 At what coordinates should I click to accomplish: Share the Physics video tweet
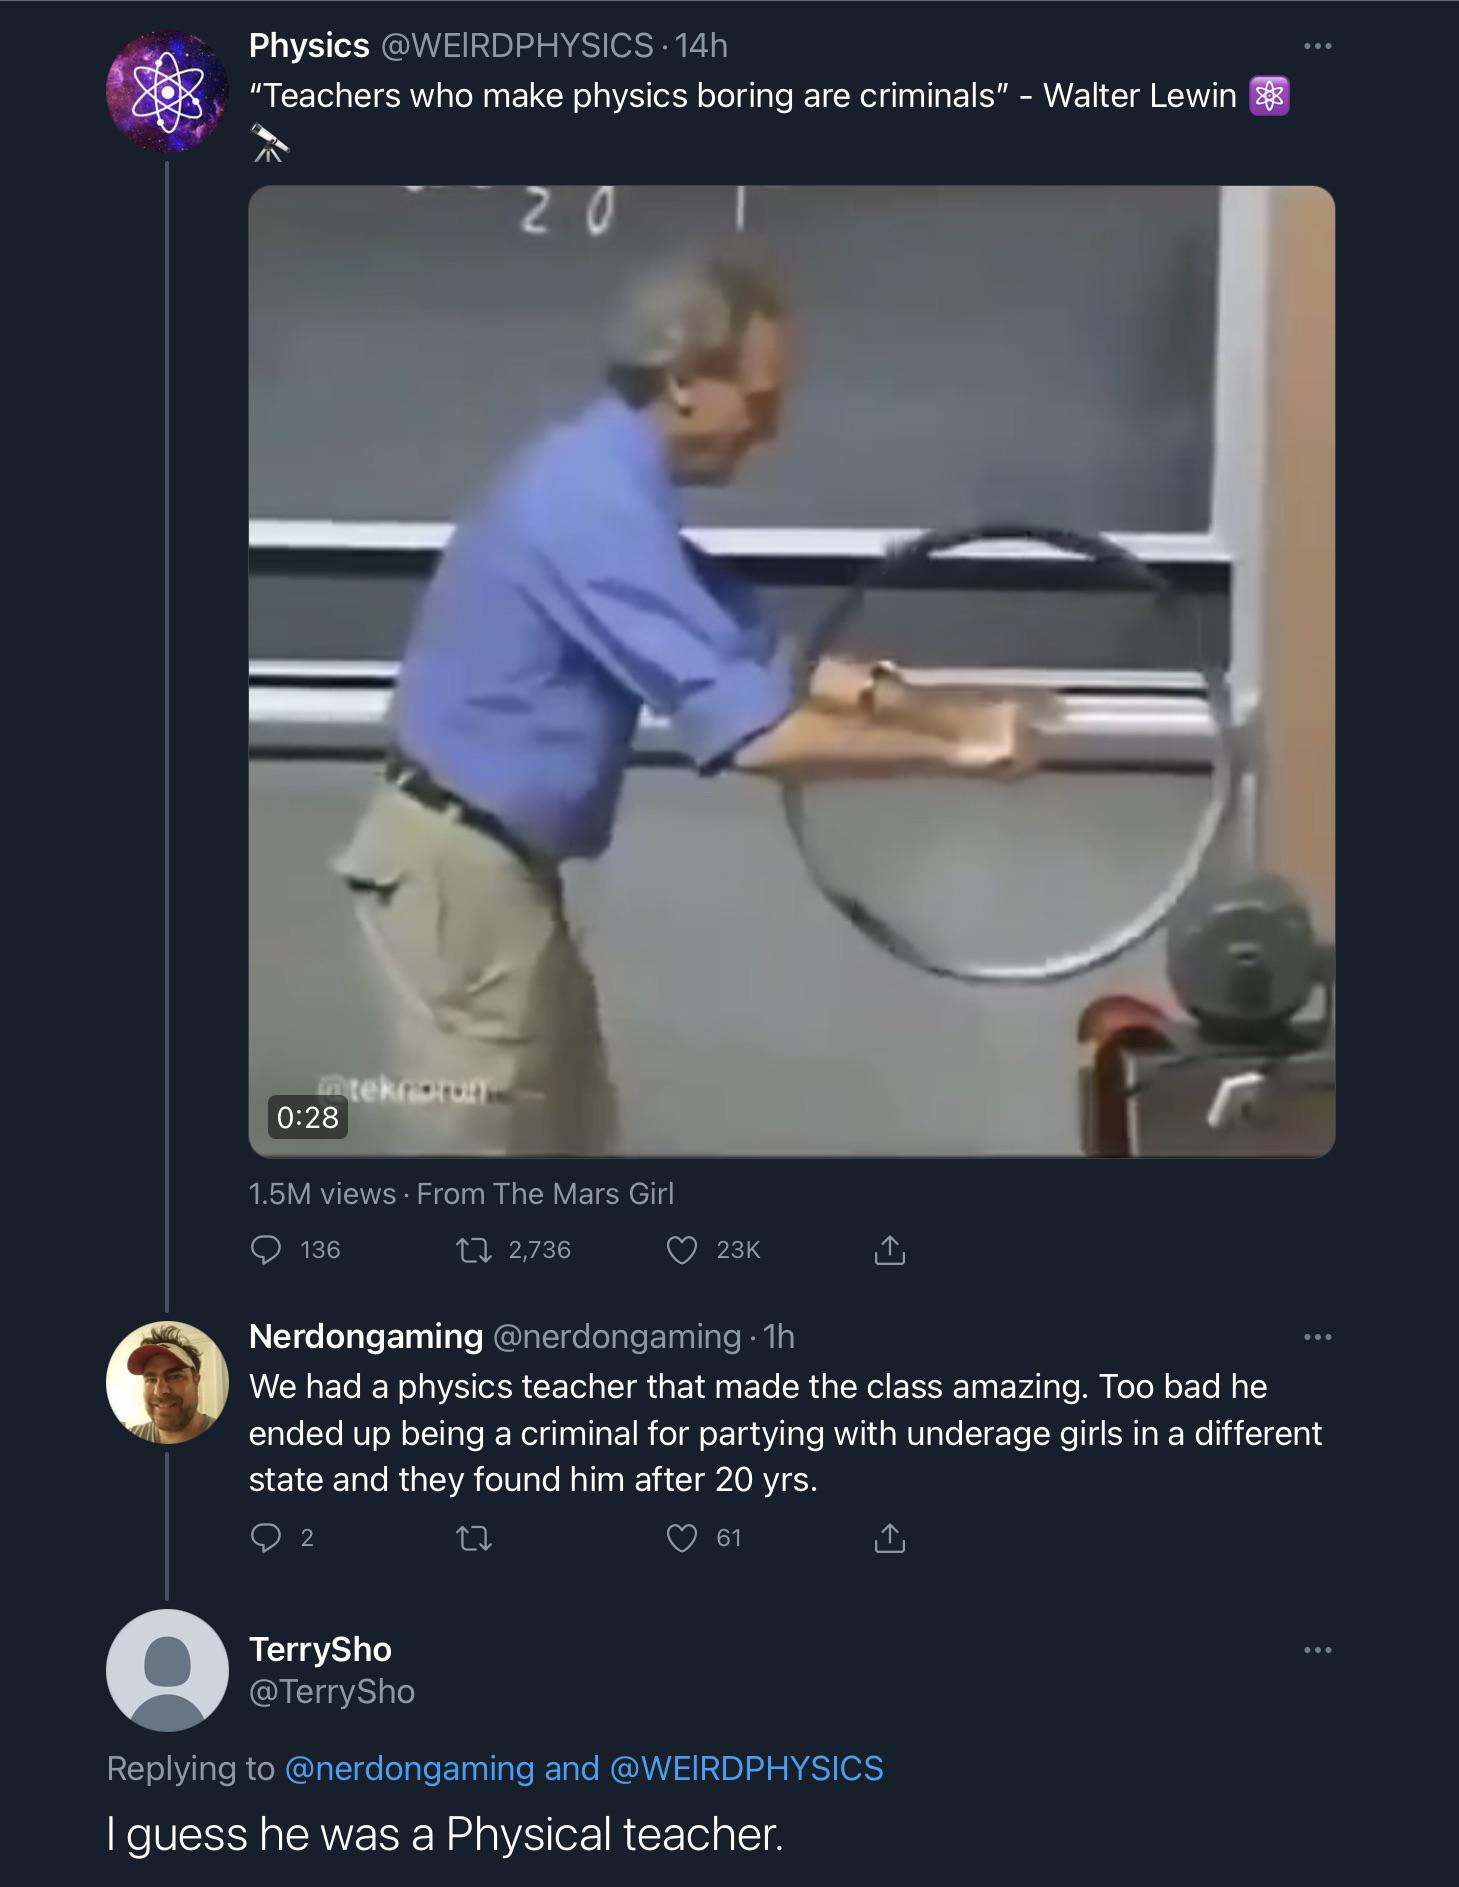pyautogui.click(x=889, y=1250)
